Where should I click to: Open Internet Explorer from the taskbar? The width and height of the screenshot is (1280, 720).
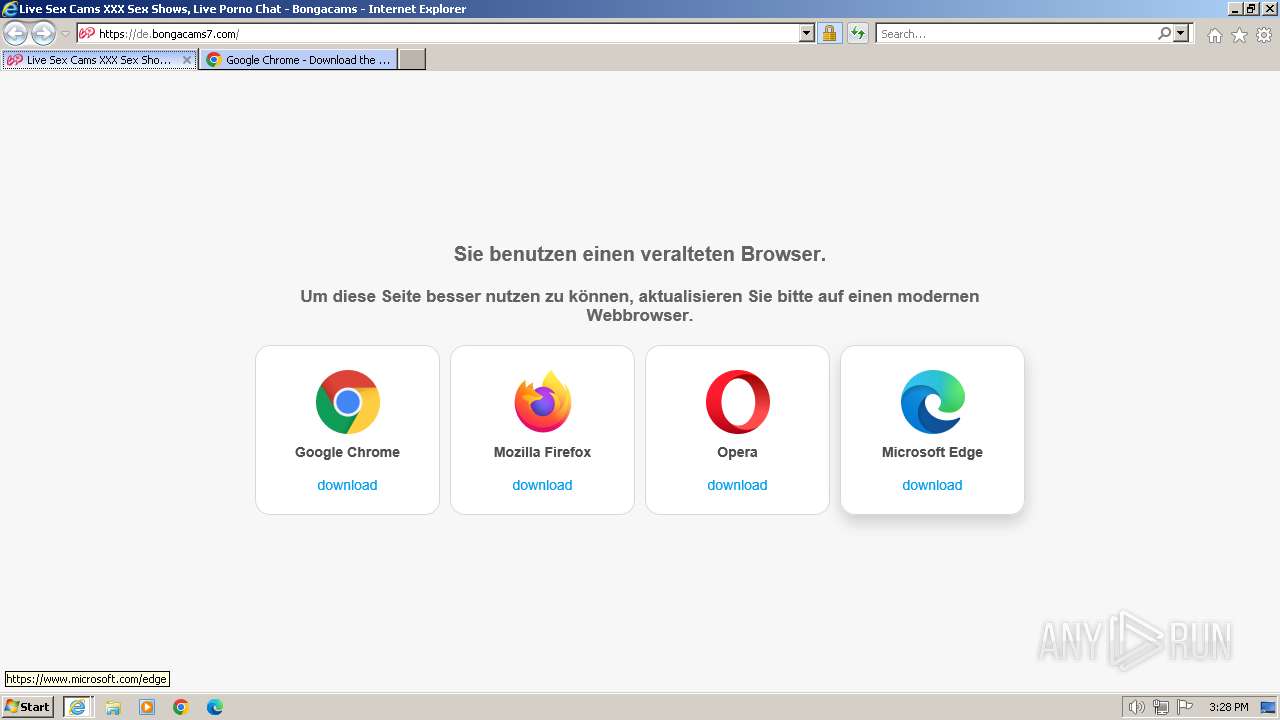(77, 707)
